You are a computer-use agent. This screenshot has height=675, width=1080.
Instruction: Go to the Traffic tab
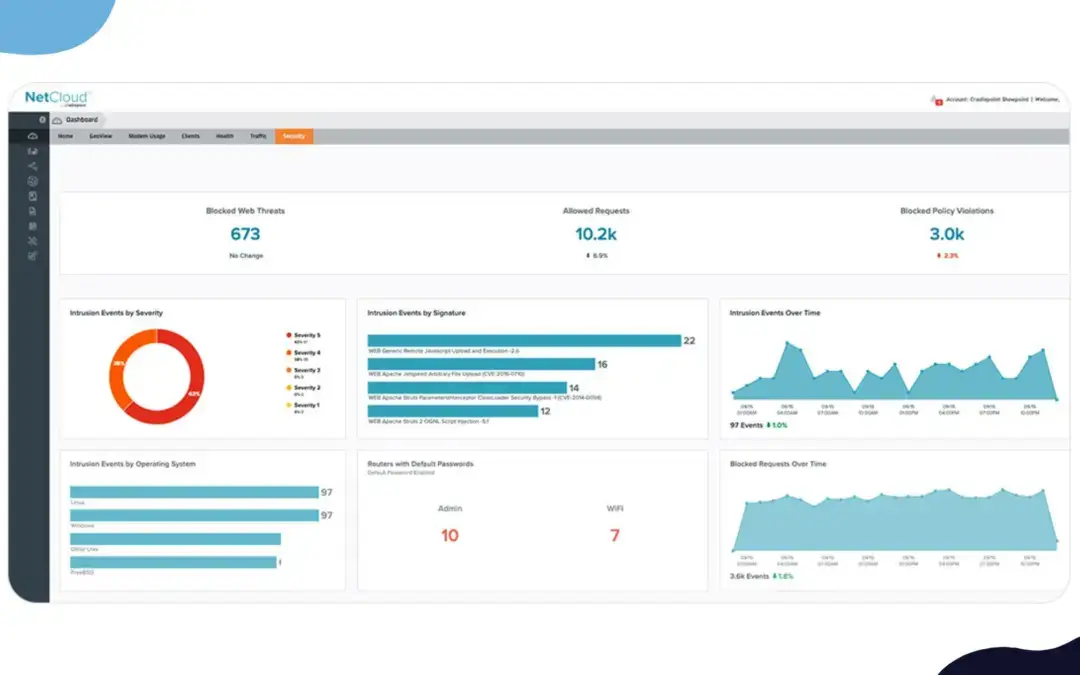(258, 136)
